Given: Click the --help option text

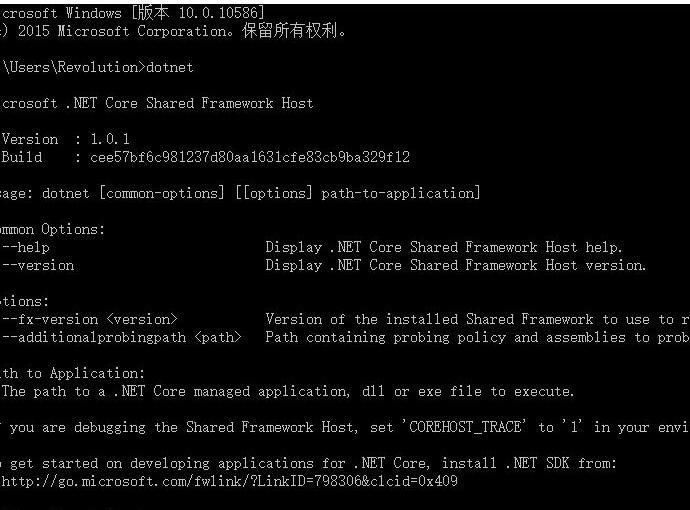Looking at the screenshot, I should pos(26,247).
